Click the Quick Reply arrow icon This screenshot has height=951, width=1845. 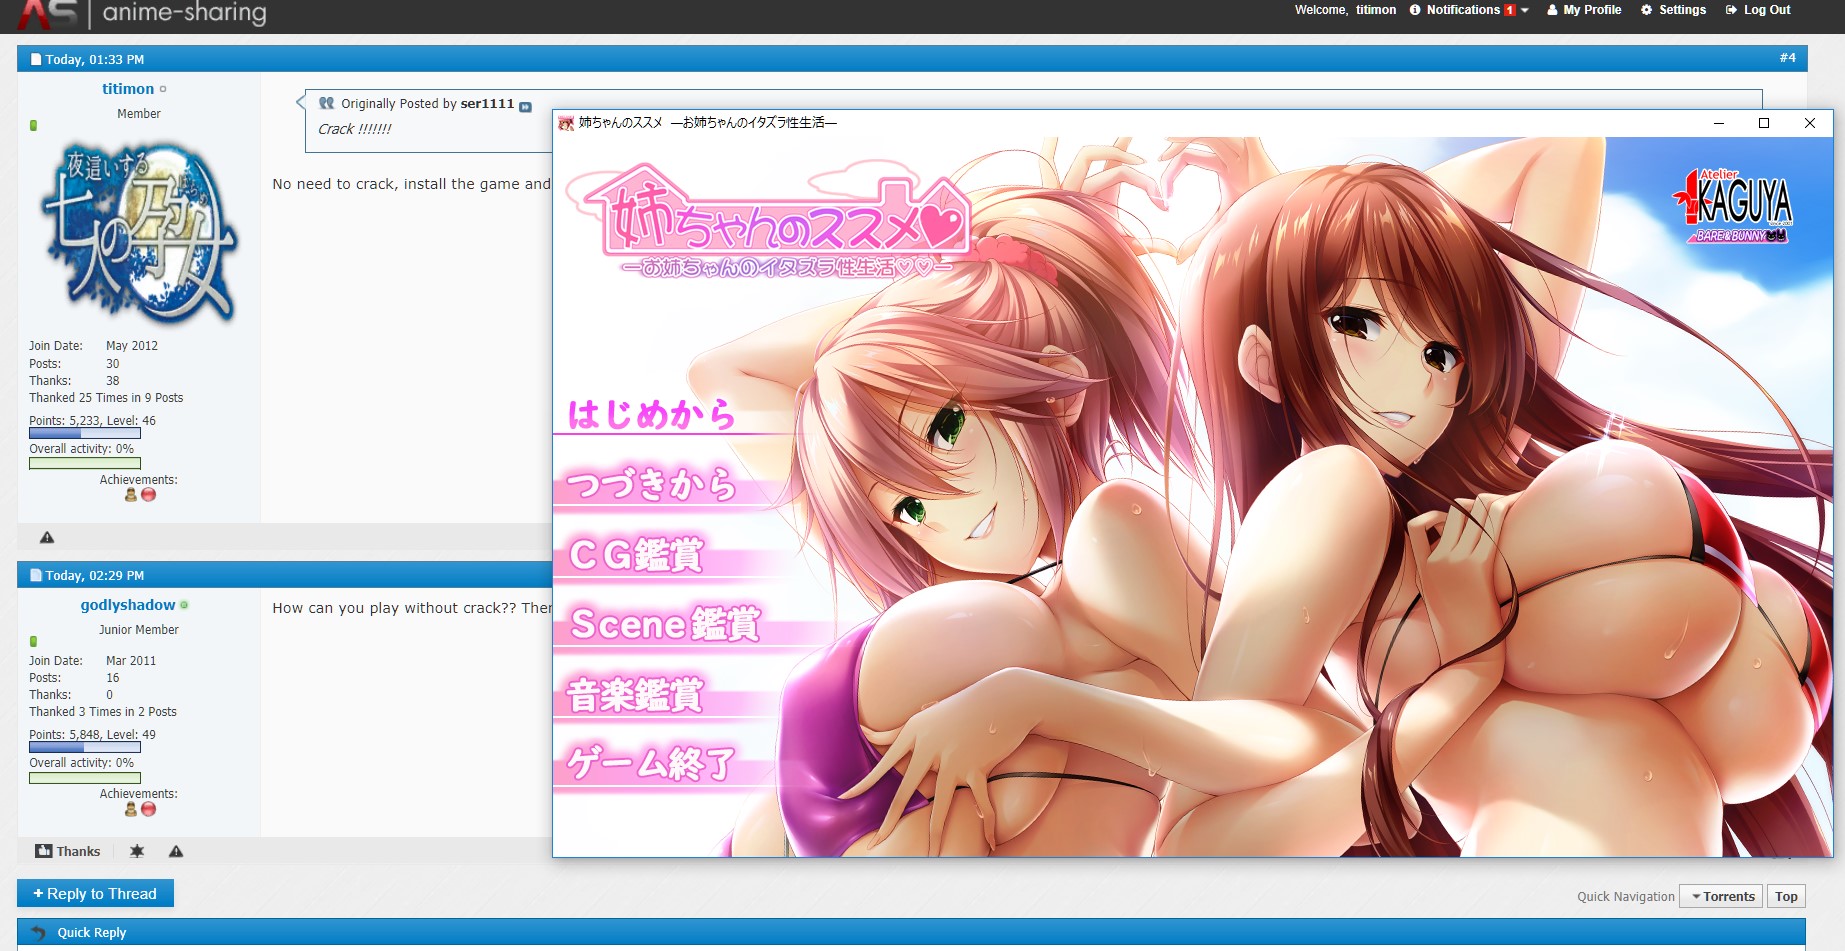[x=38, y=932]
